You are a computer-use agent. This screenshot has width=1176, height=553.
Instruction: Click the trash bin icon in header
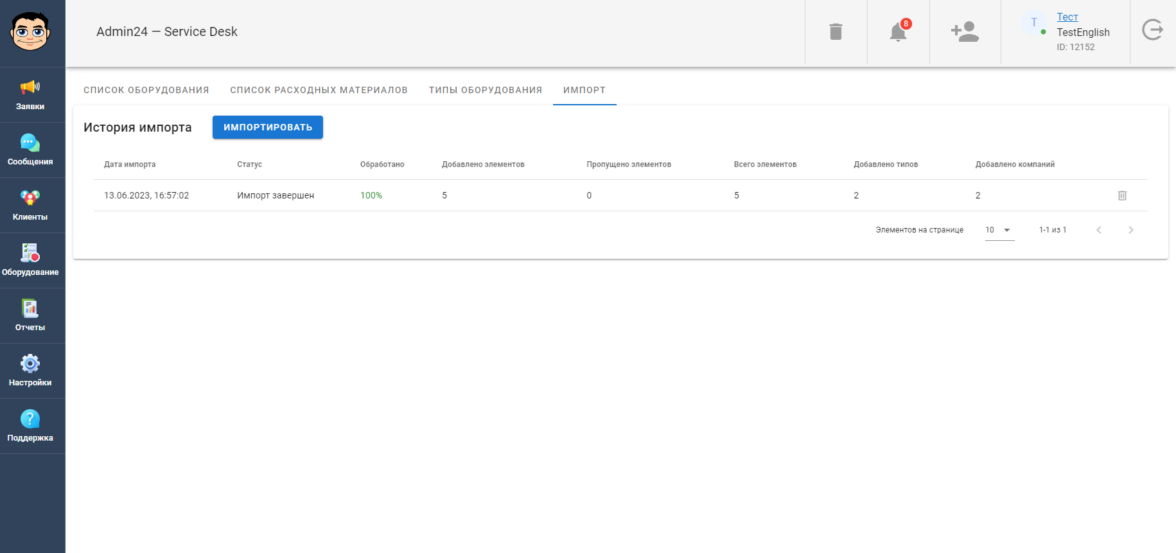(835, 32)
